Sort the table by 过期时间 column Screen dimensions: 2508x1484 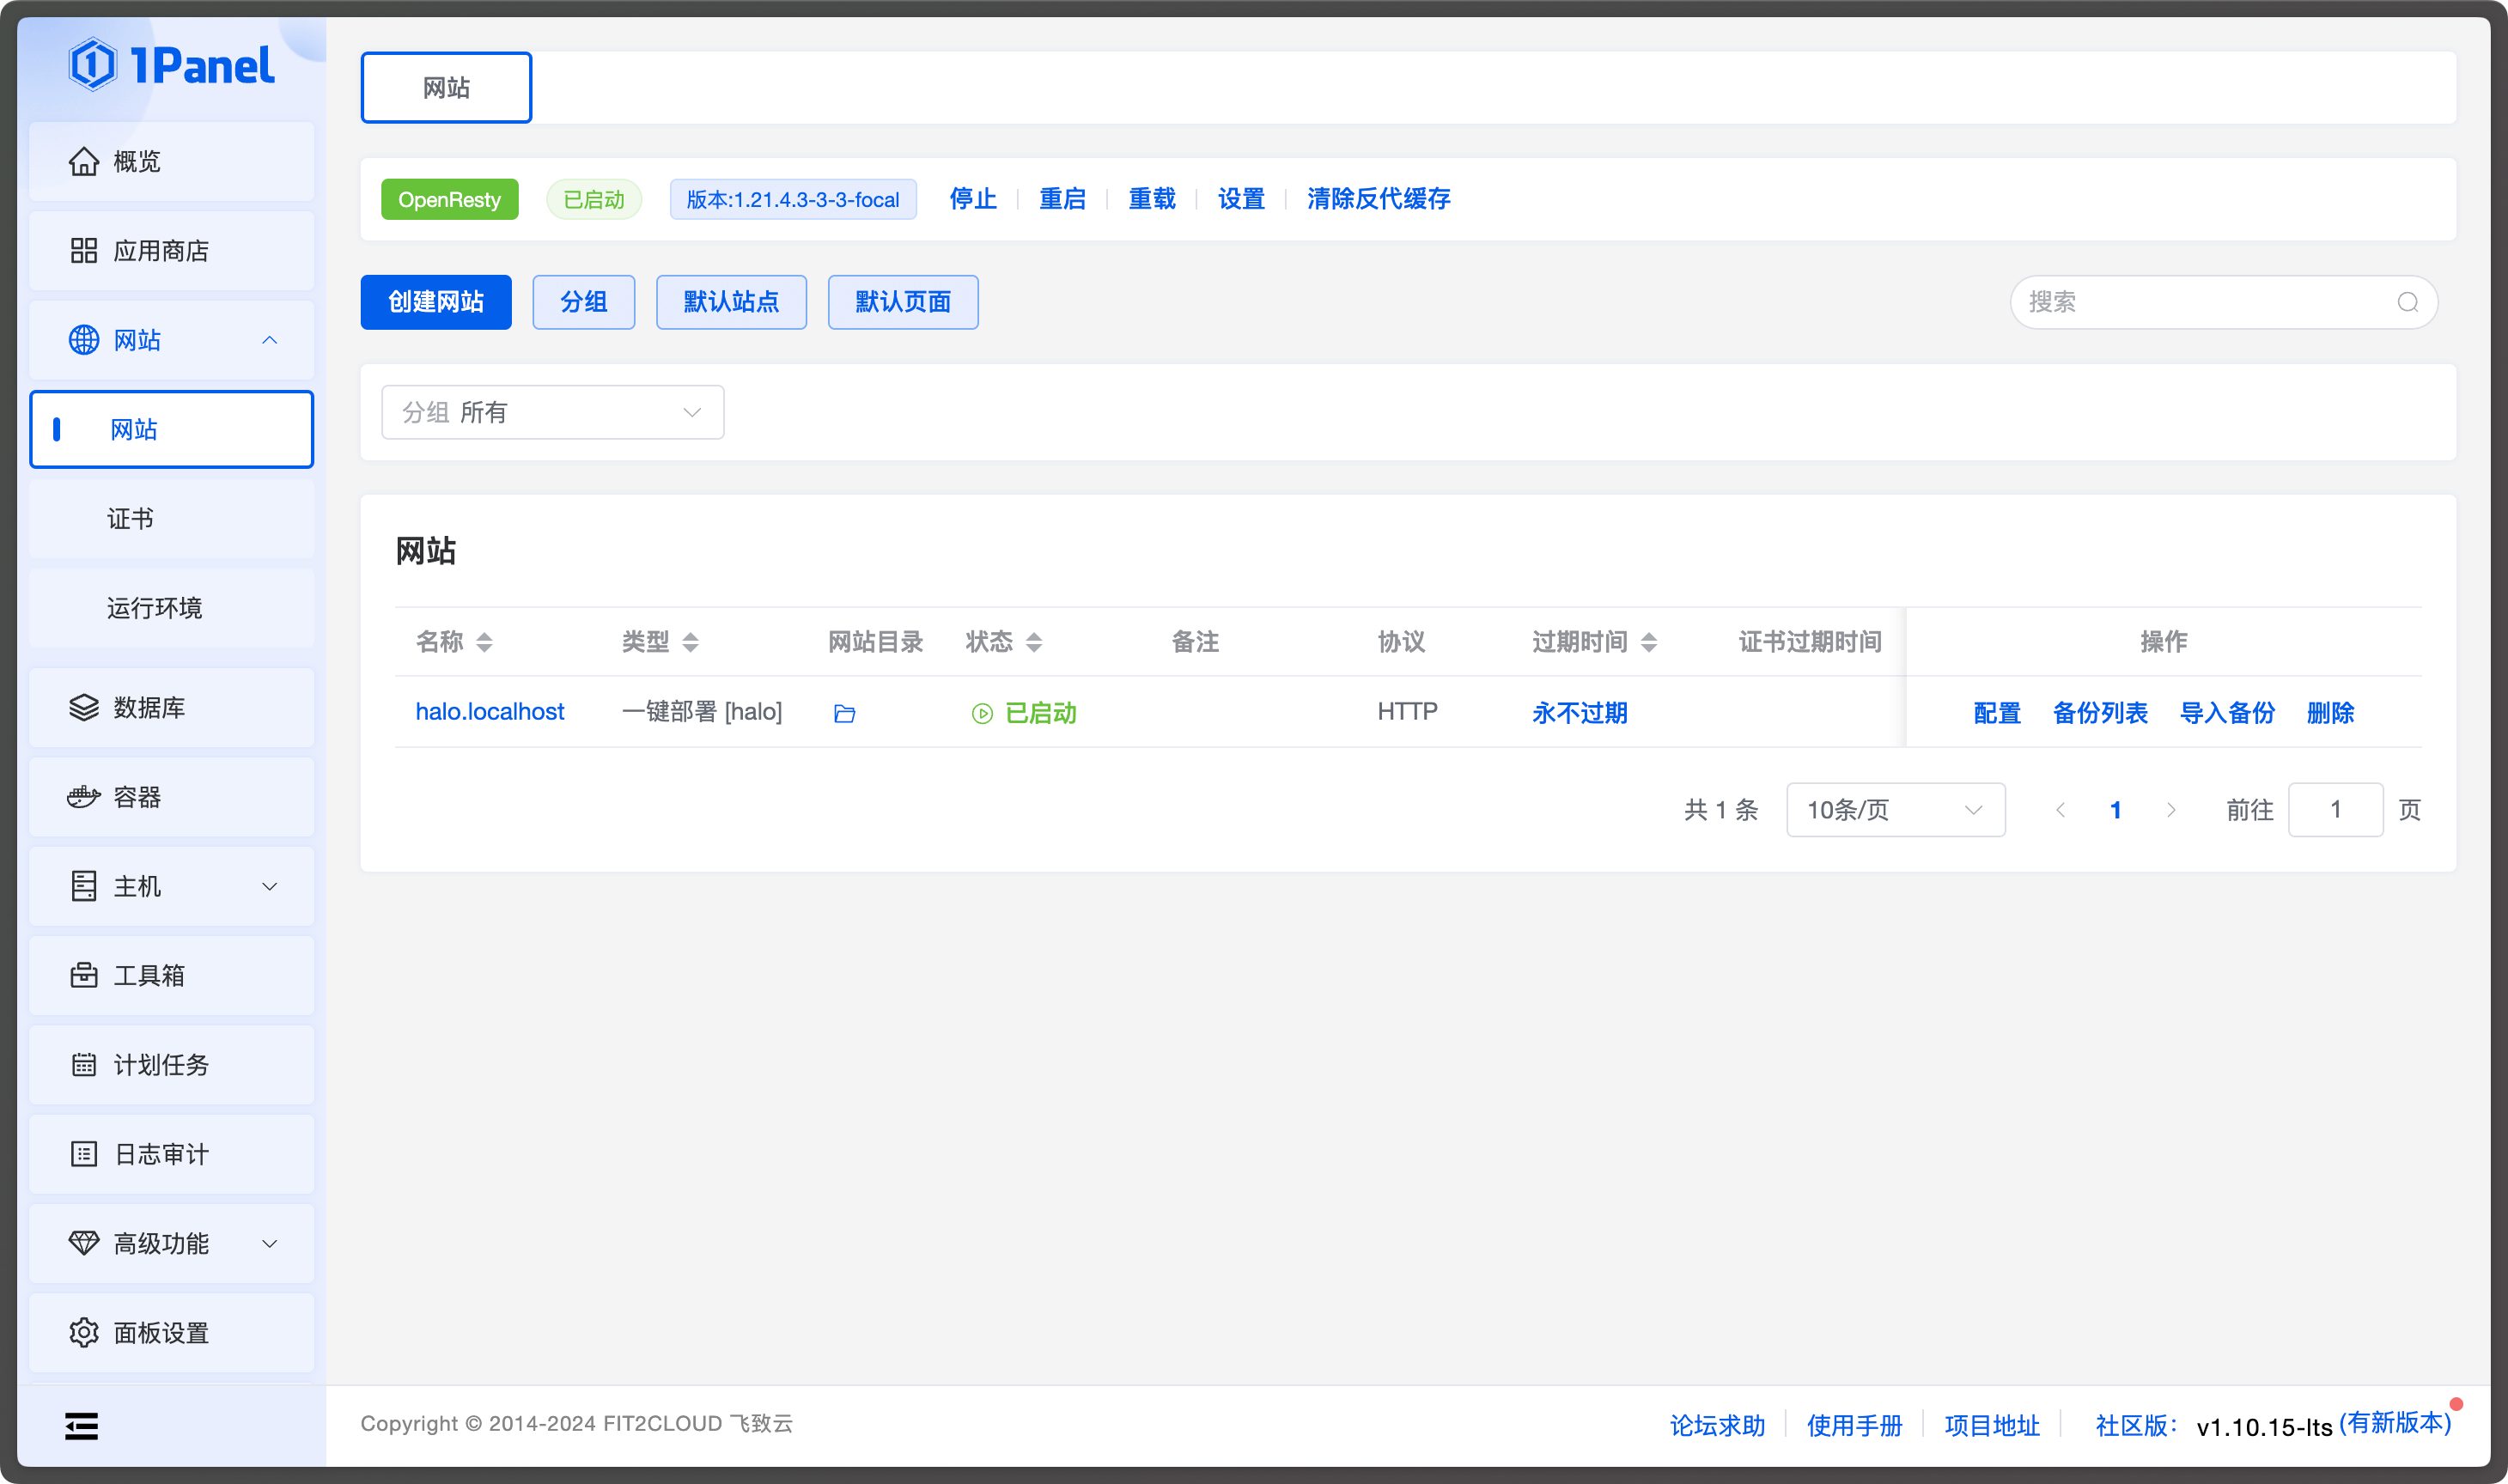coord(1649,642)
